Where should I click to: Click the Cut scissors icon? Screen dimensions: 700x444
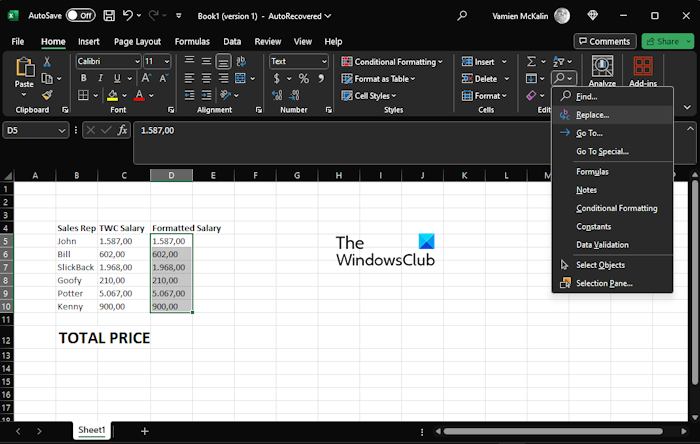click(x=46, y=62)
